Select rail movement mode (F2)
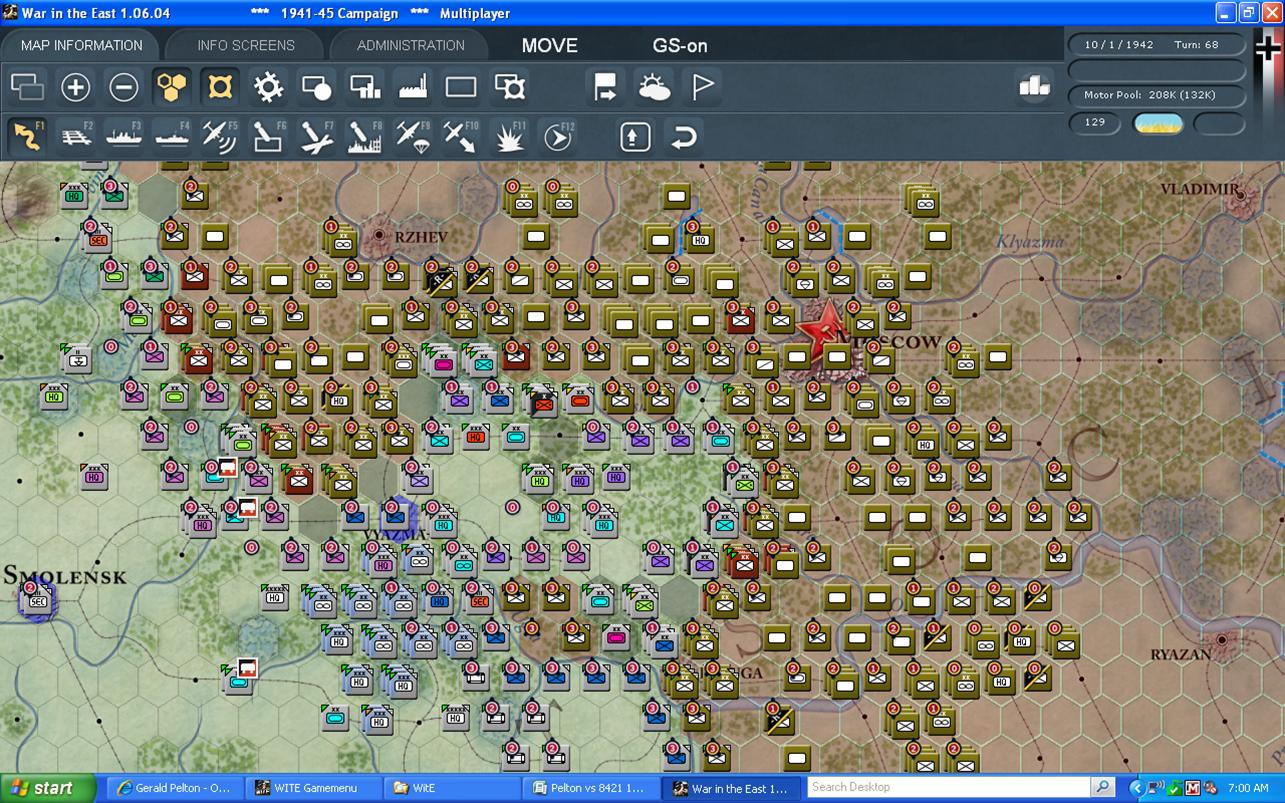 pyautogui.click(x=76, y=136)
